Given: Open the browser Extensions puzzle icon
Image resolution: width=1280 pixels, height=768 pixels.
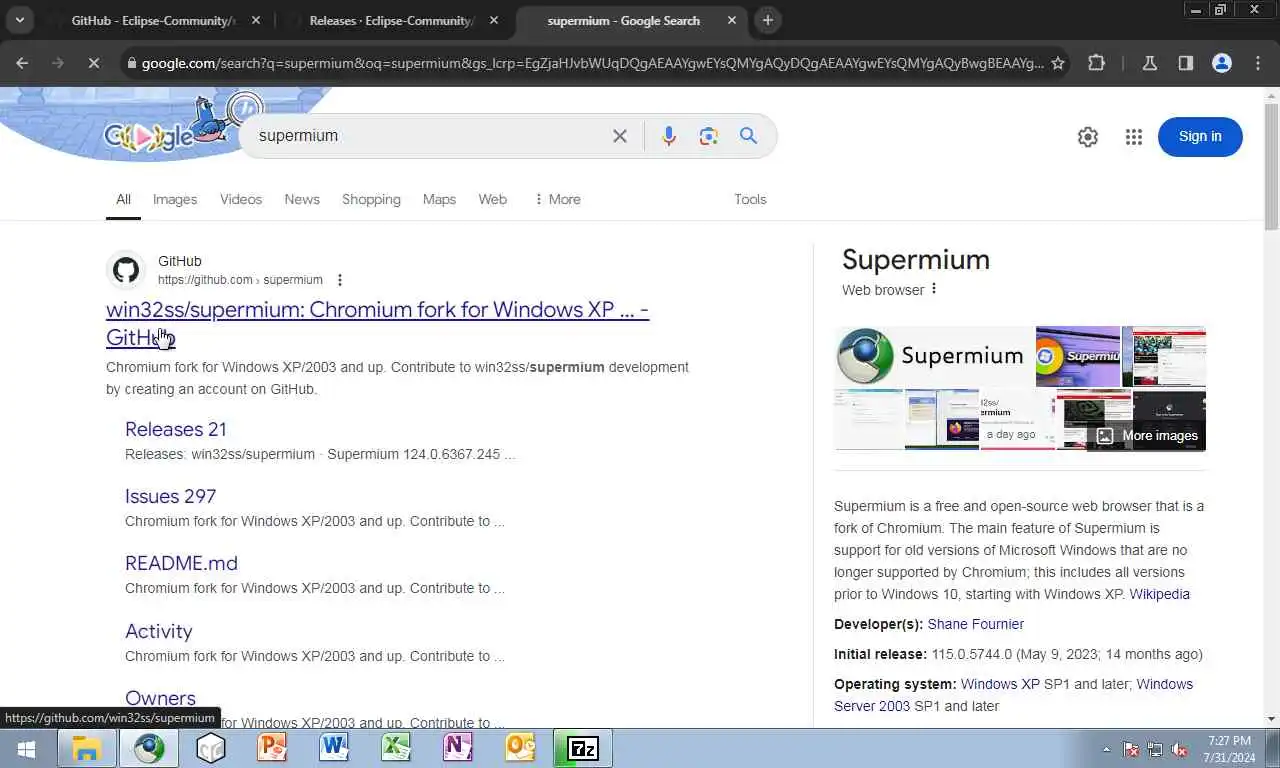Looking at the screenshot, I should click(1096, 63).
